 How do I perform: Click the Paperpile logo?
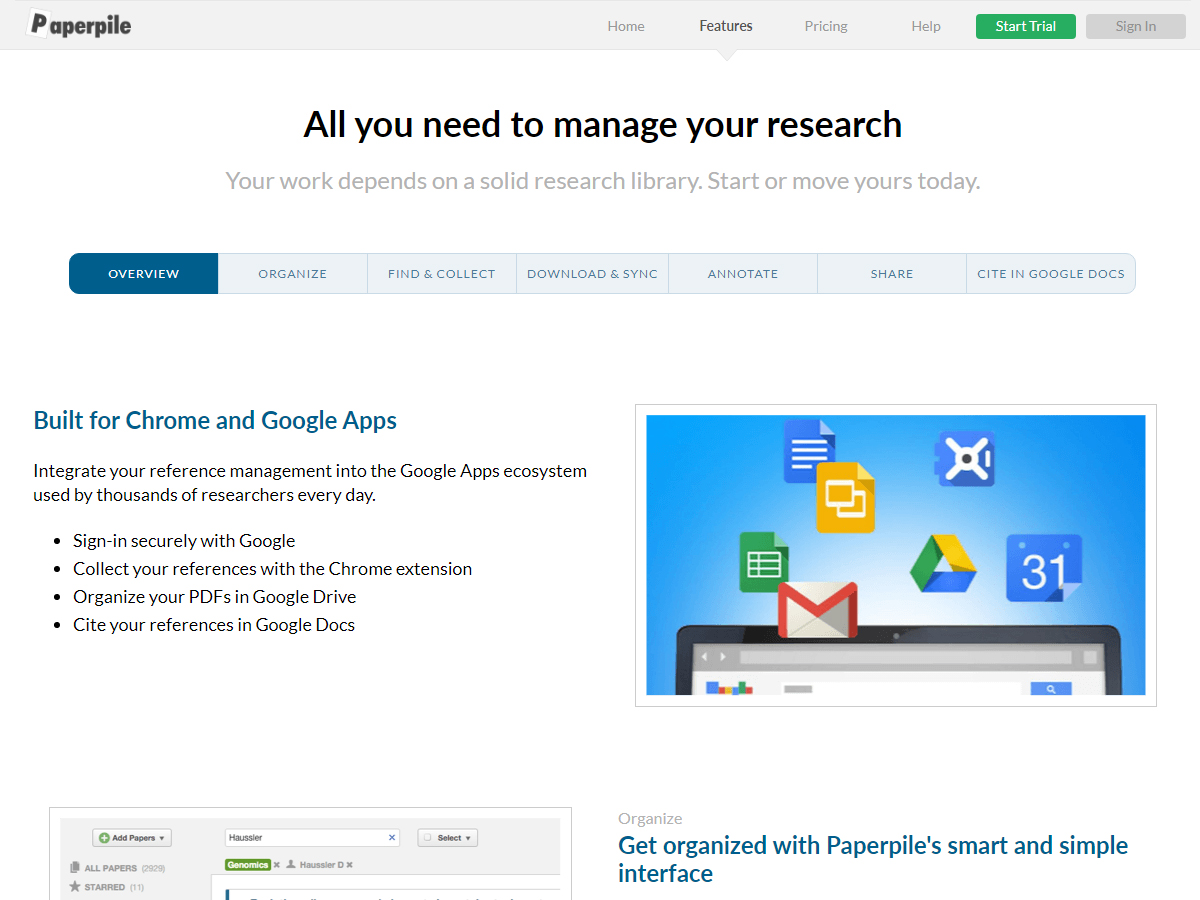tap(78, 24)
